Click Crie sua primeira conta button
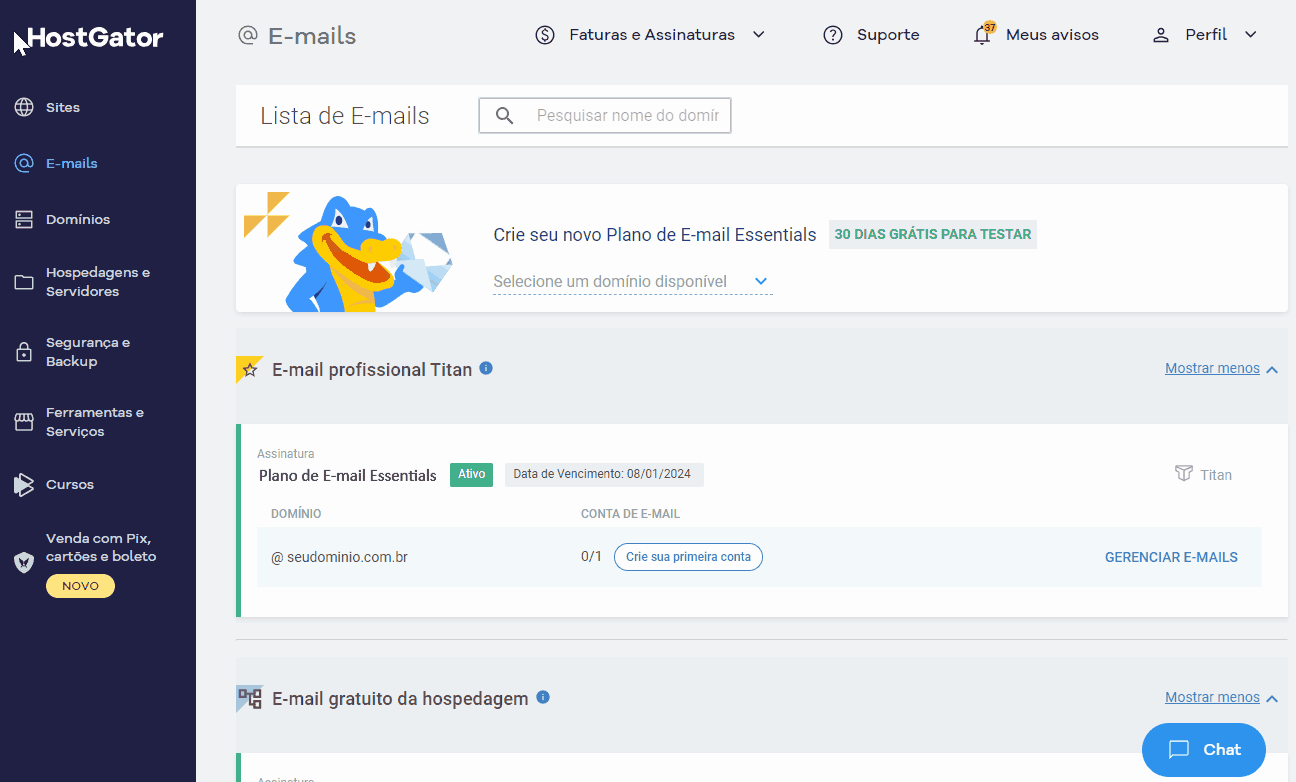Screen dimensions: 1296x782 pyautogui.click(x=688, y=557)
